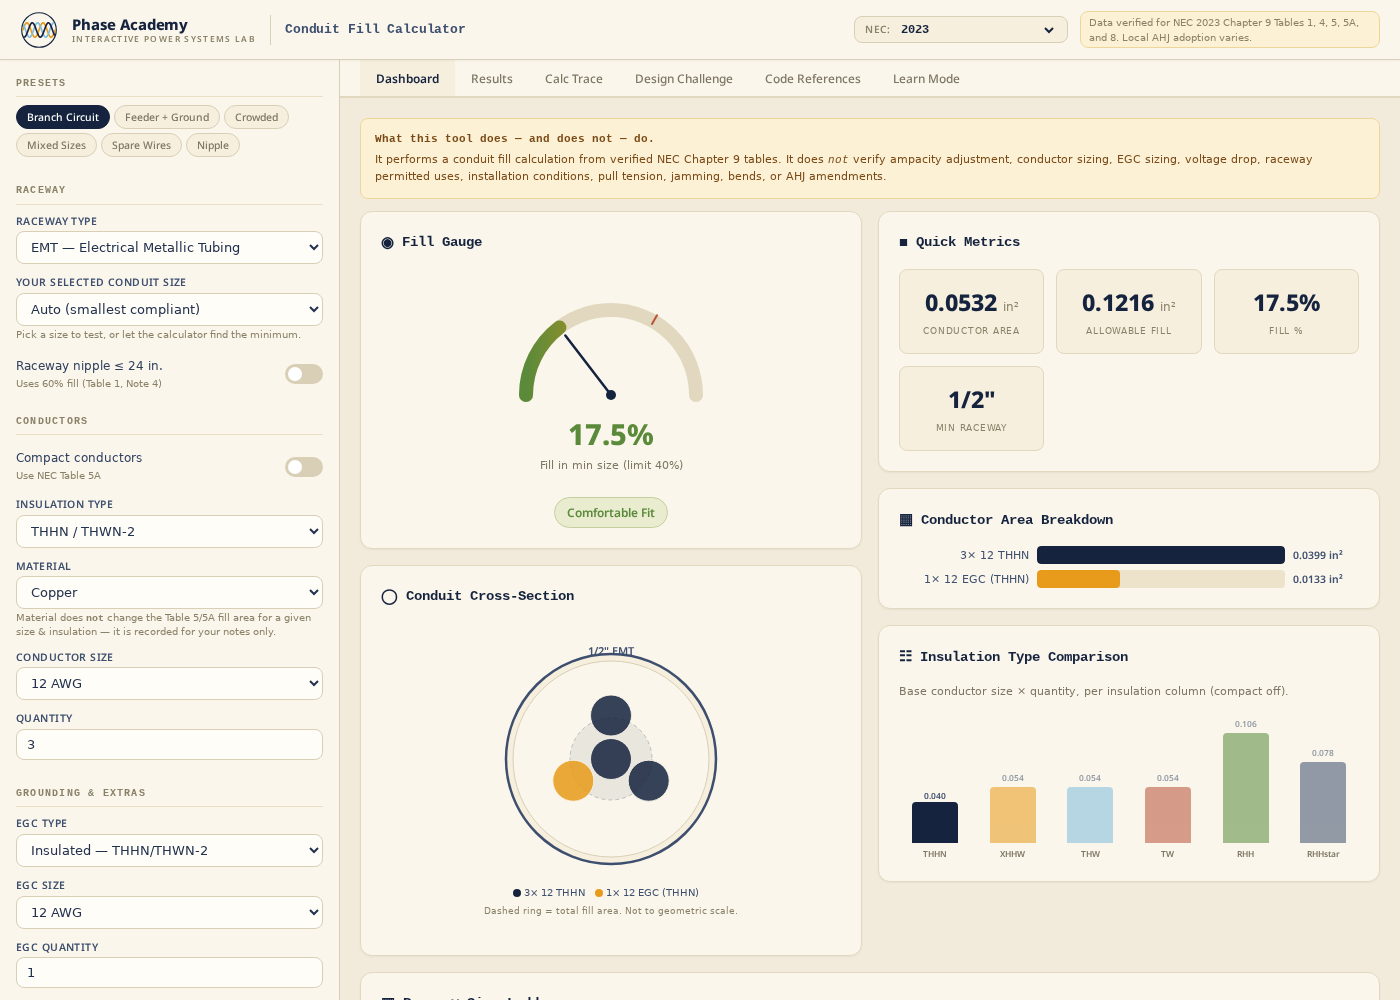Screen dimensions: 1400x1000
Task: Click the 0.0133 in² breakdown value
Action: click(x=1318, y=579)
